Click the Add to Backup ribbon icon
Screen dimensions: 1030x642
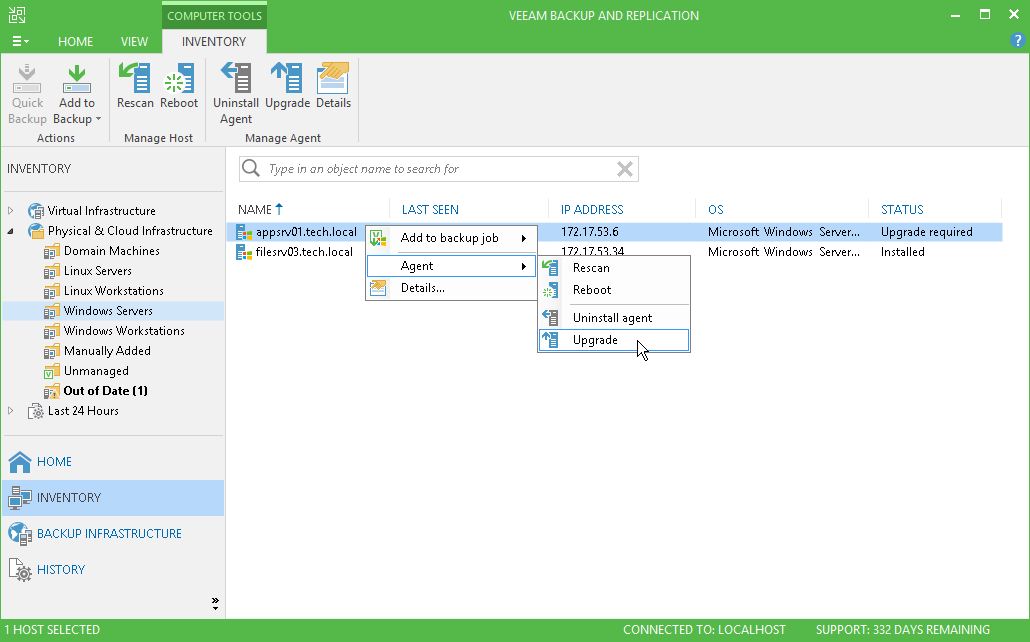coord(77,80)
